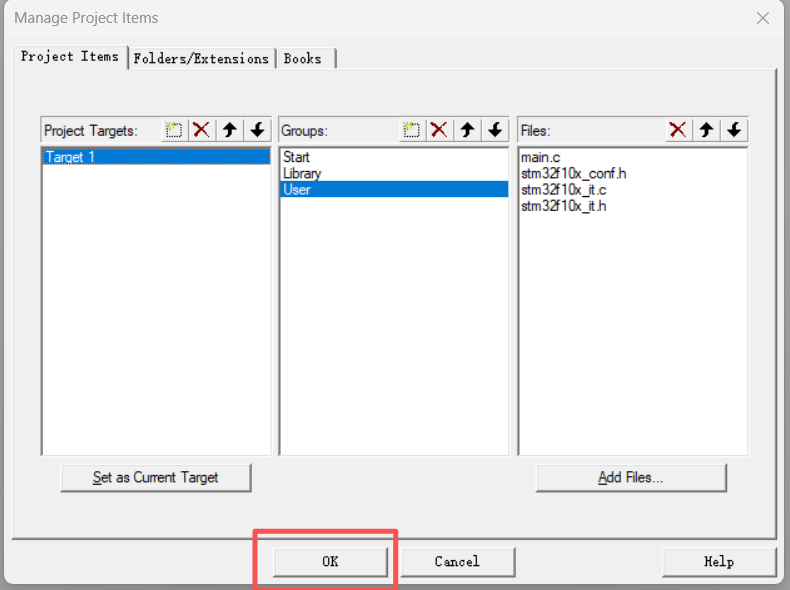Image resolution: width=790 pixels, height=590 pixels.
Task: Select the User group
Action: pyautogui.click(x=393, y=189)
